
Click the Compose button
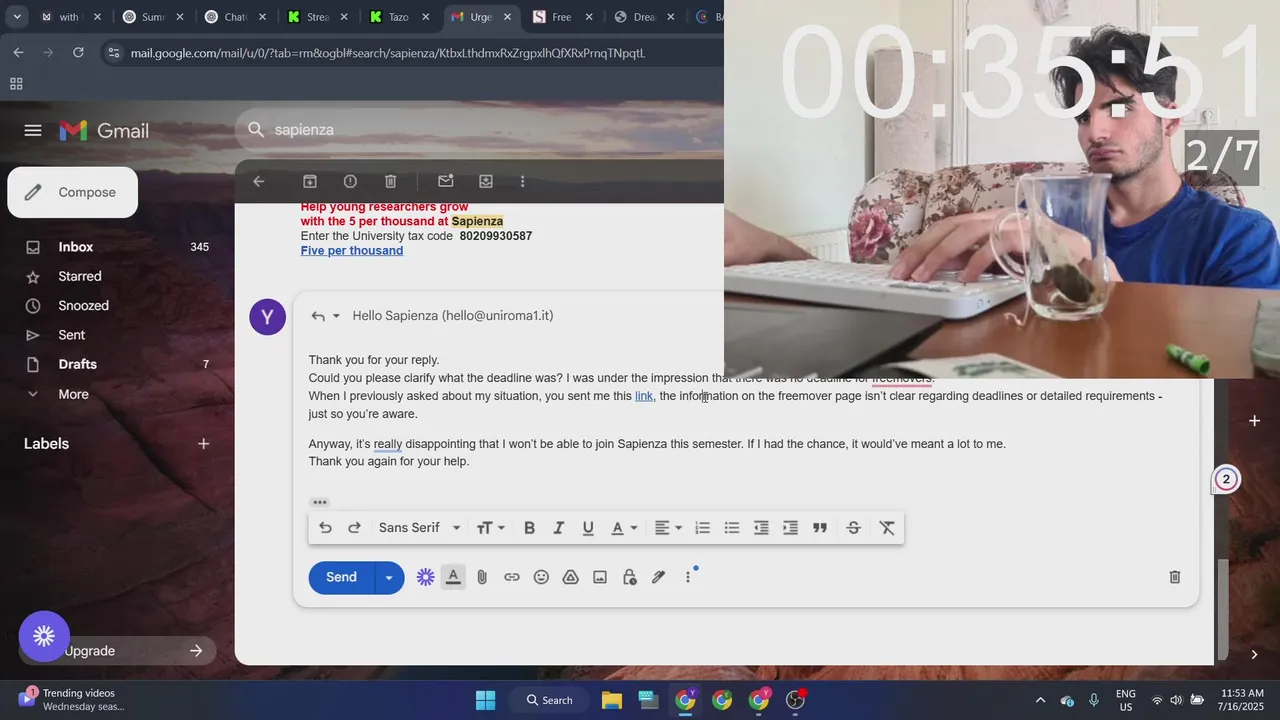pos(73,192)
